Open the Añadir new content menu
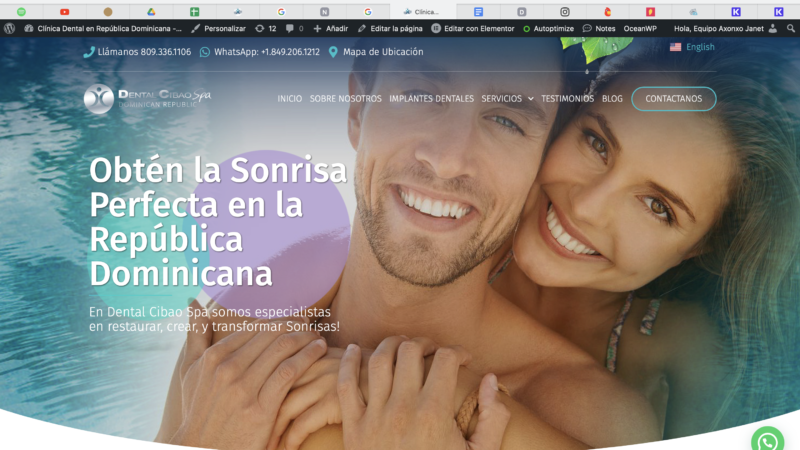The width and height of the screenshot is (800, 450). tap(331, 29)
